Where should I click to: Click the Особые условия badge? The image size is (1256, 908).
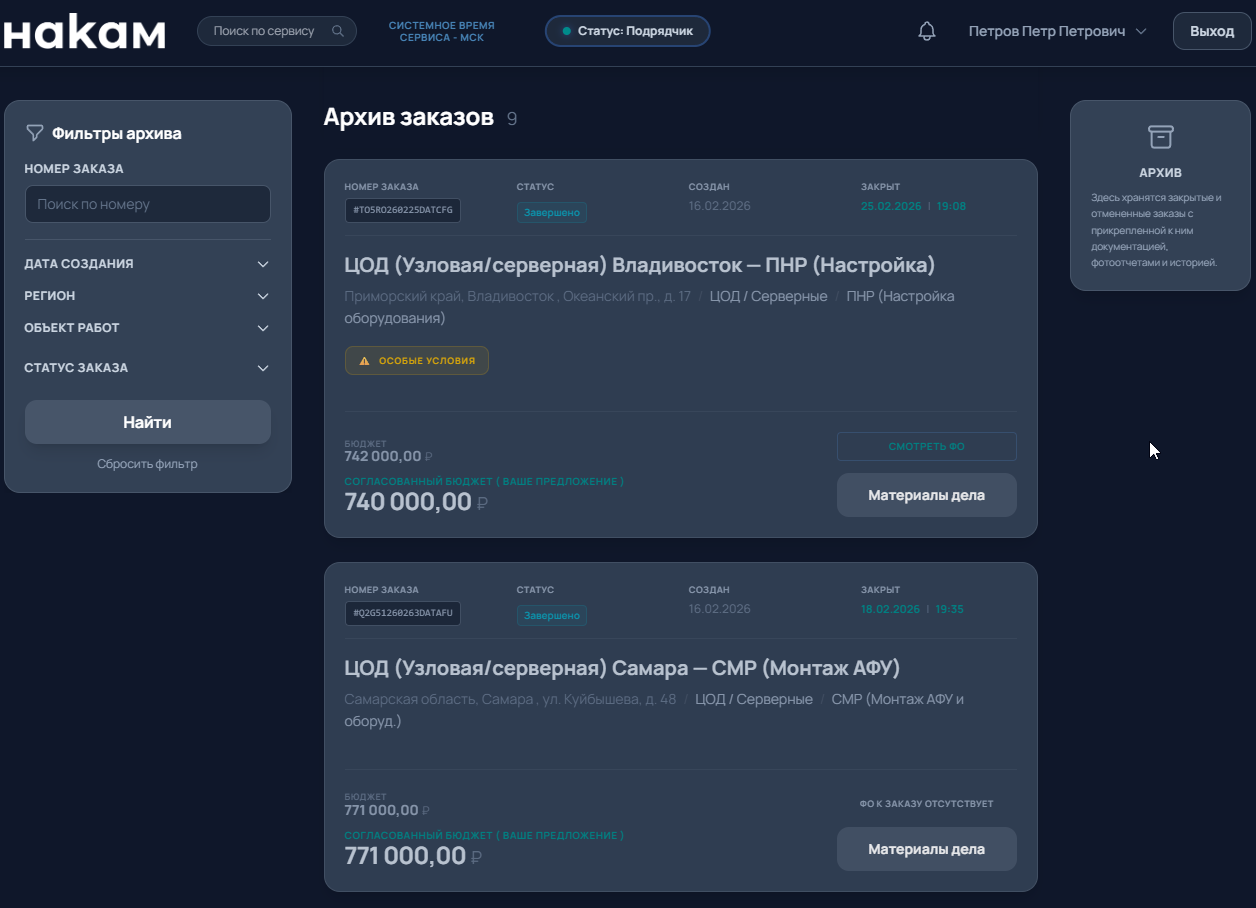click(417, 361)
